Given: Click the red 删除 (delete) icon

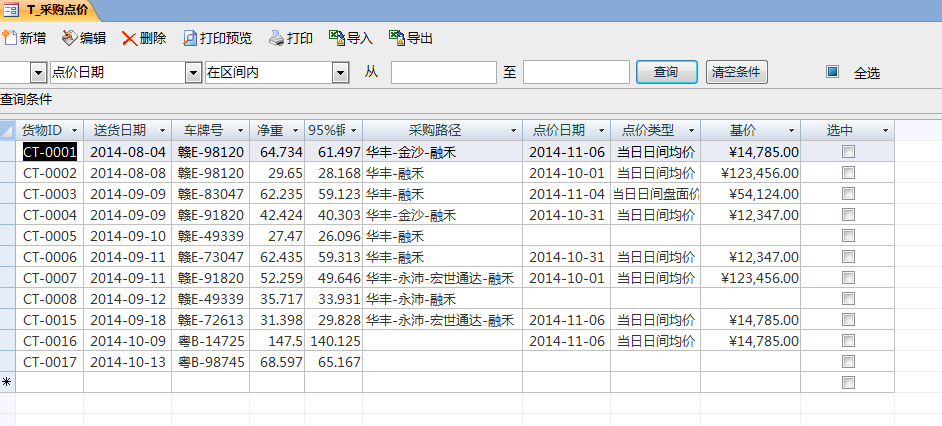Looking at the screenshot, I should point(129,39).
